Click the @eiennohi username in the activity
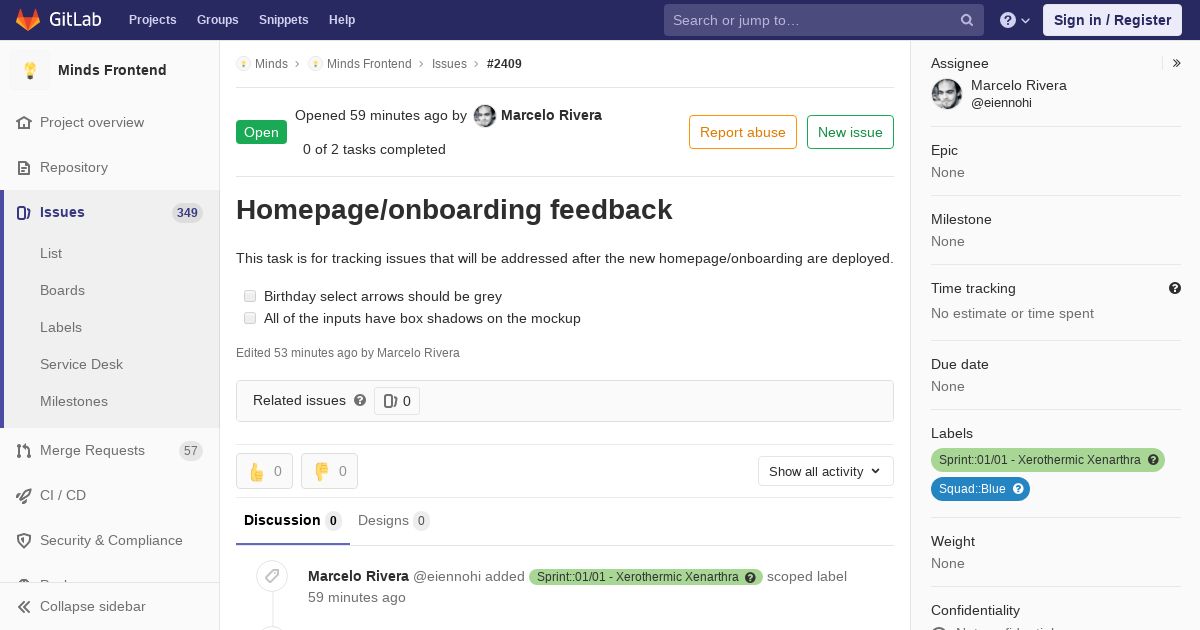 pos(447,576)
